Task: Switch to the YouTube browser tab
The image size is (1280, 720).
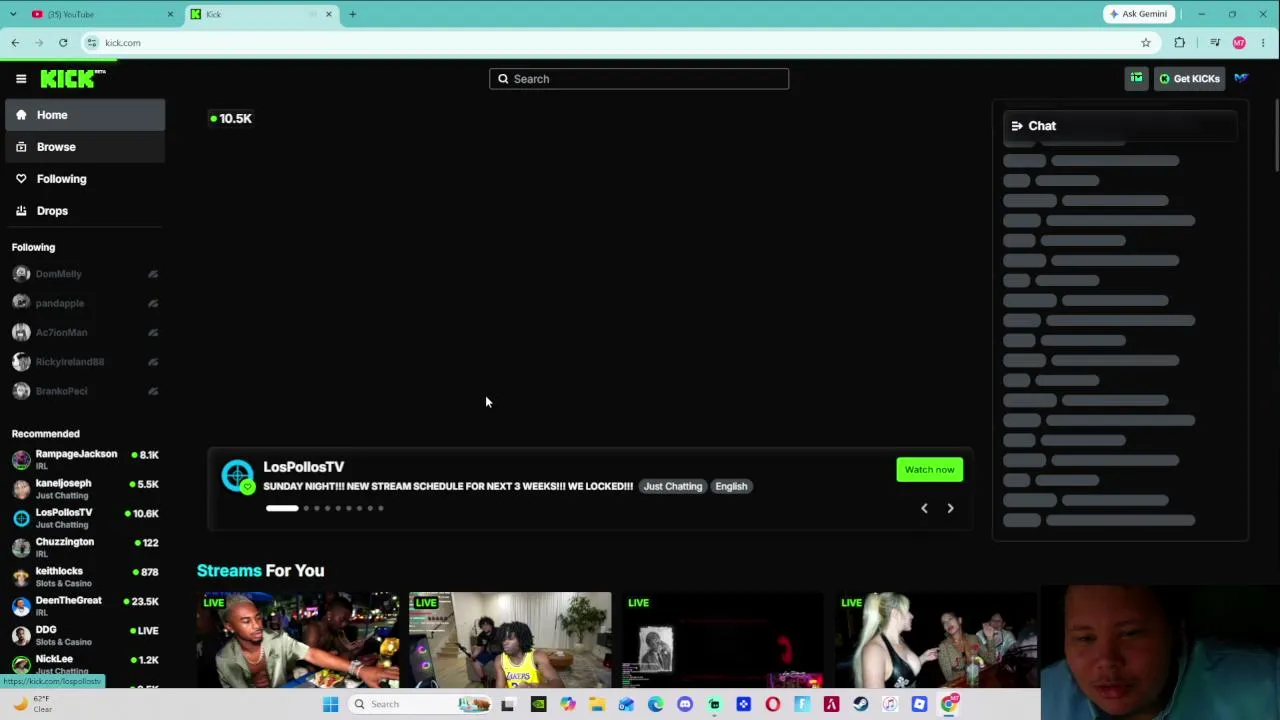Action: coord(100,14)
